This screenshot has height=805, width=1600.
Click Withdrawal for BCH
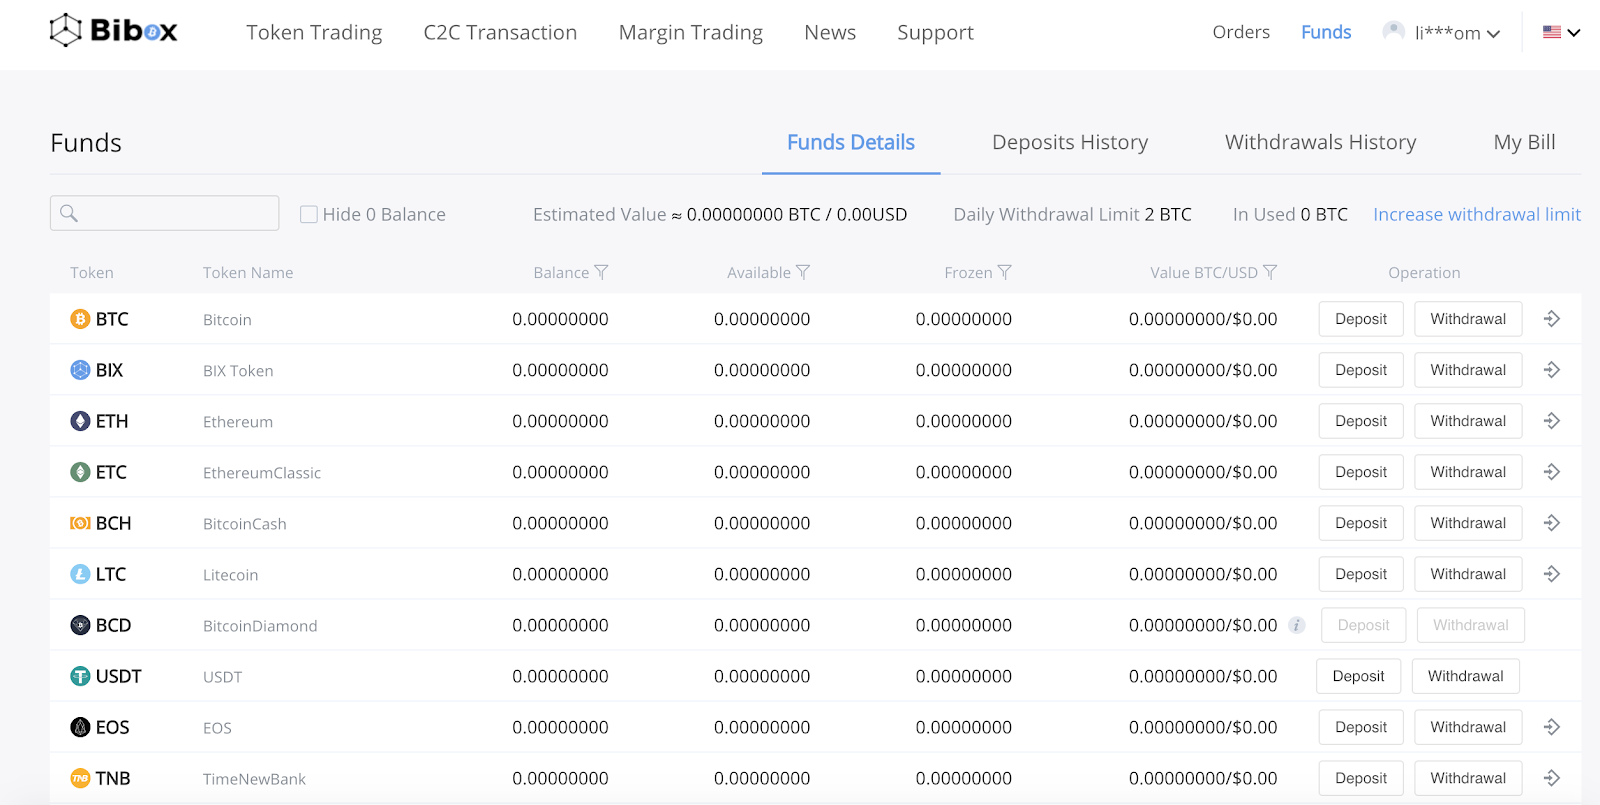pos(1468,523)
